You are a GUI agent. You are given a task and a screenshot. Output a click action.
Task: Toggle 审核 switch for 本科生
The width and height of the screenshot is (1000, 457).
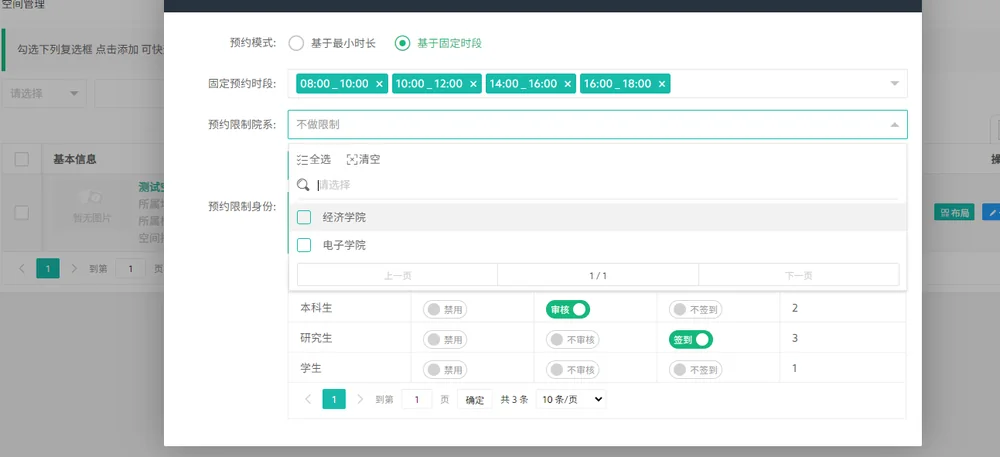(568, 309)
